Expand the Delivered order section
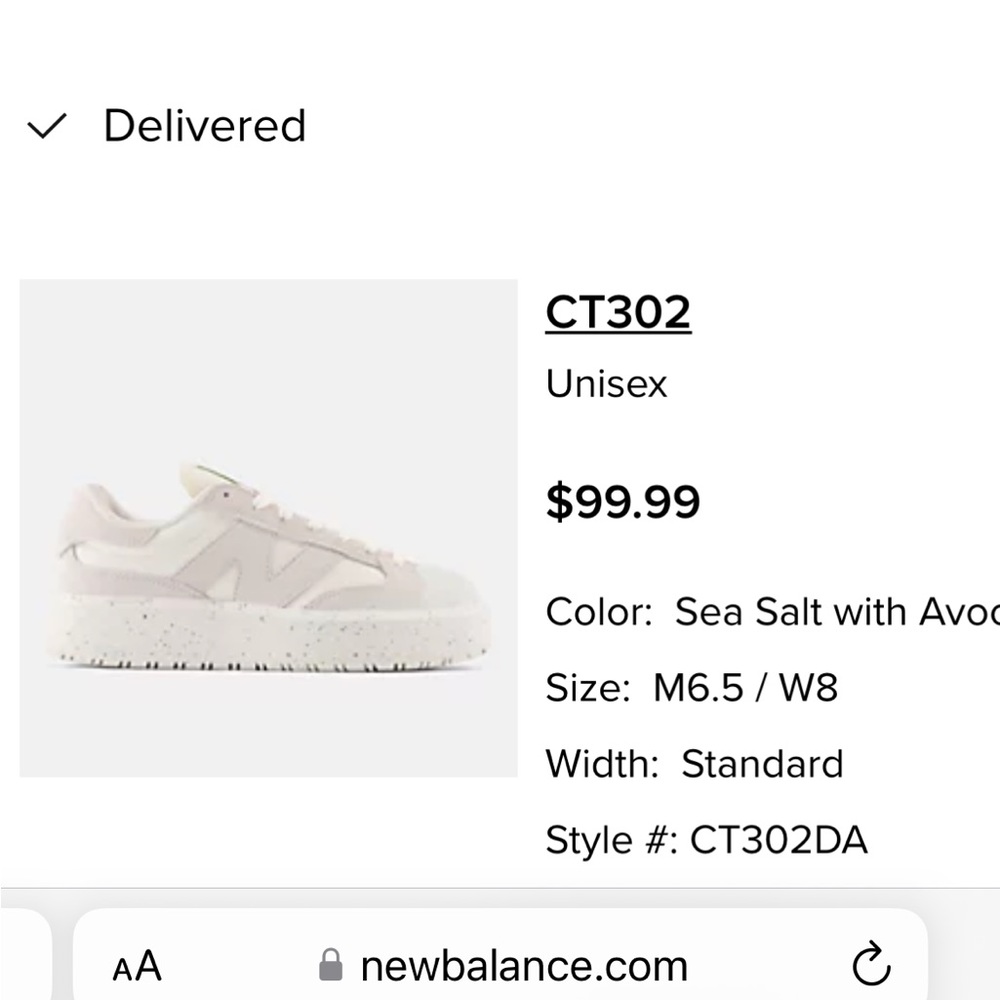 [x=205, y=125]
